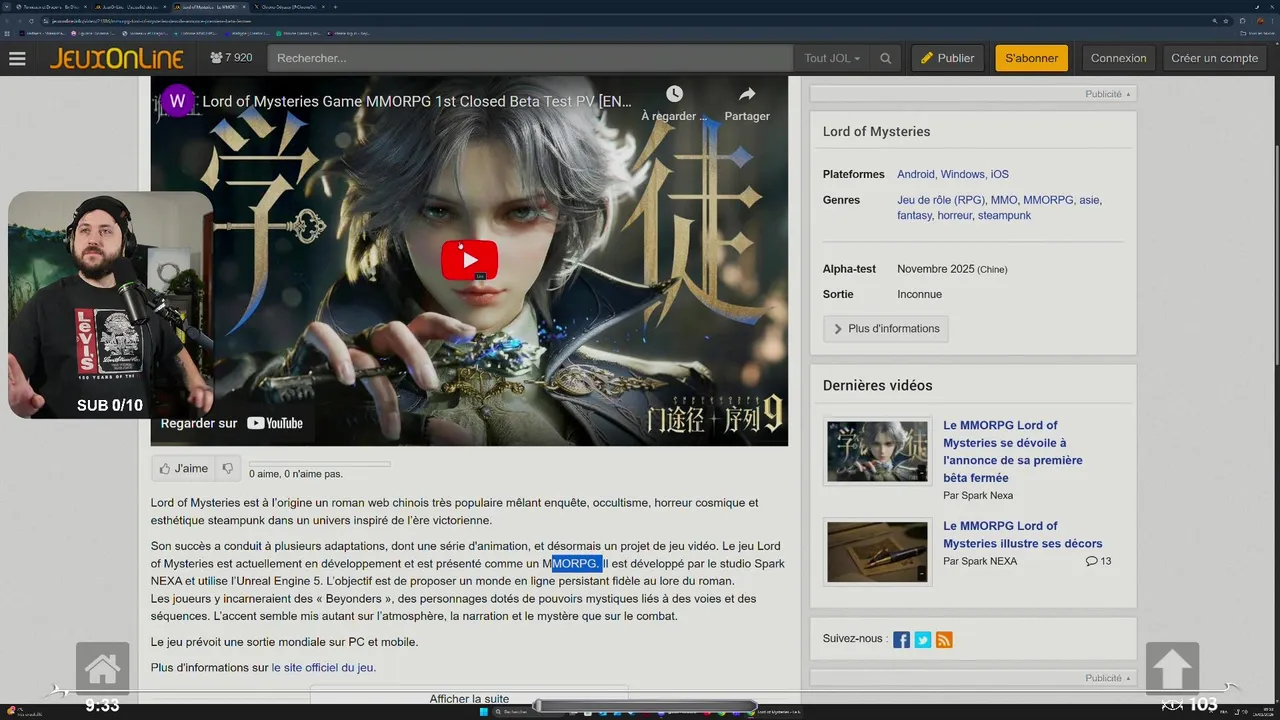Click the J'aime like button
Screen dimensions: 1280x720
184,468
